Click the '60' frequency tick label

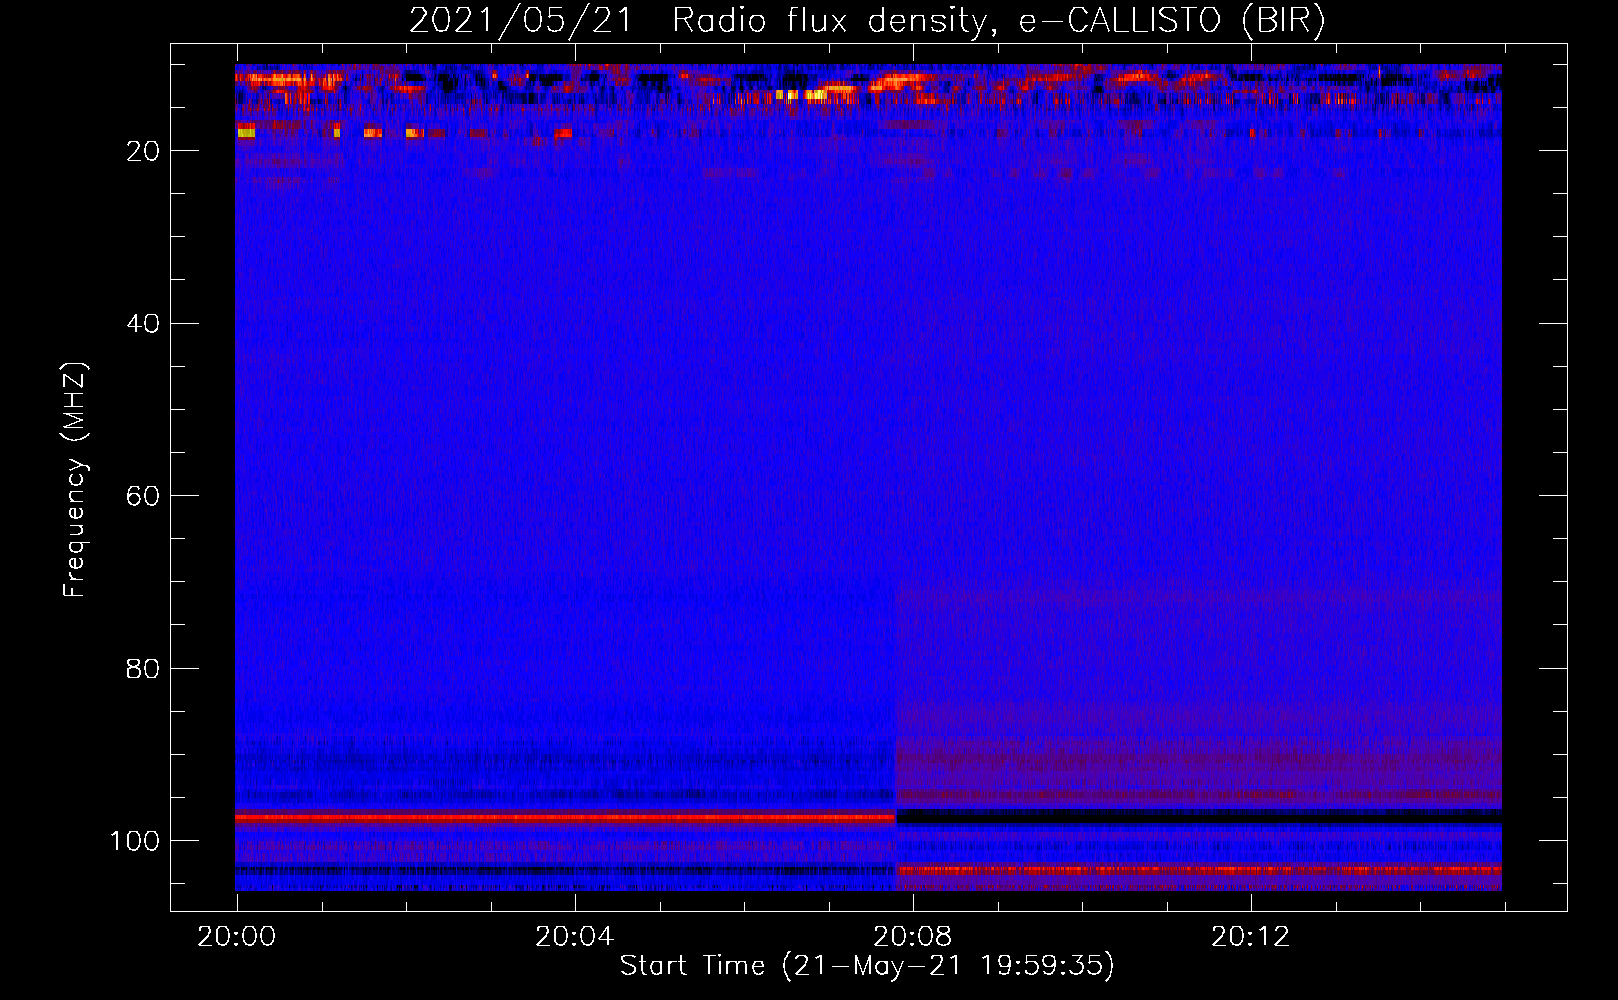[143, 497]
